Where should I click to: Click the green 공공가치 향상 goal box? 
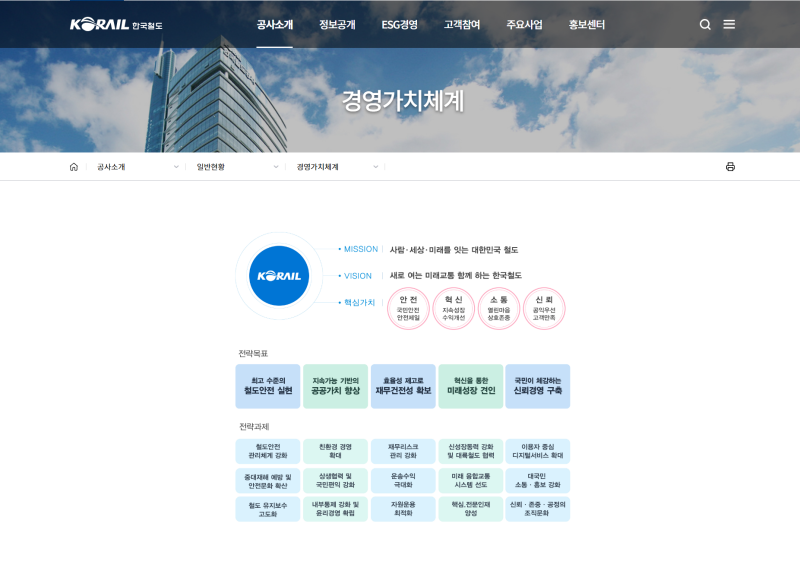click(335, 386)
